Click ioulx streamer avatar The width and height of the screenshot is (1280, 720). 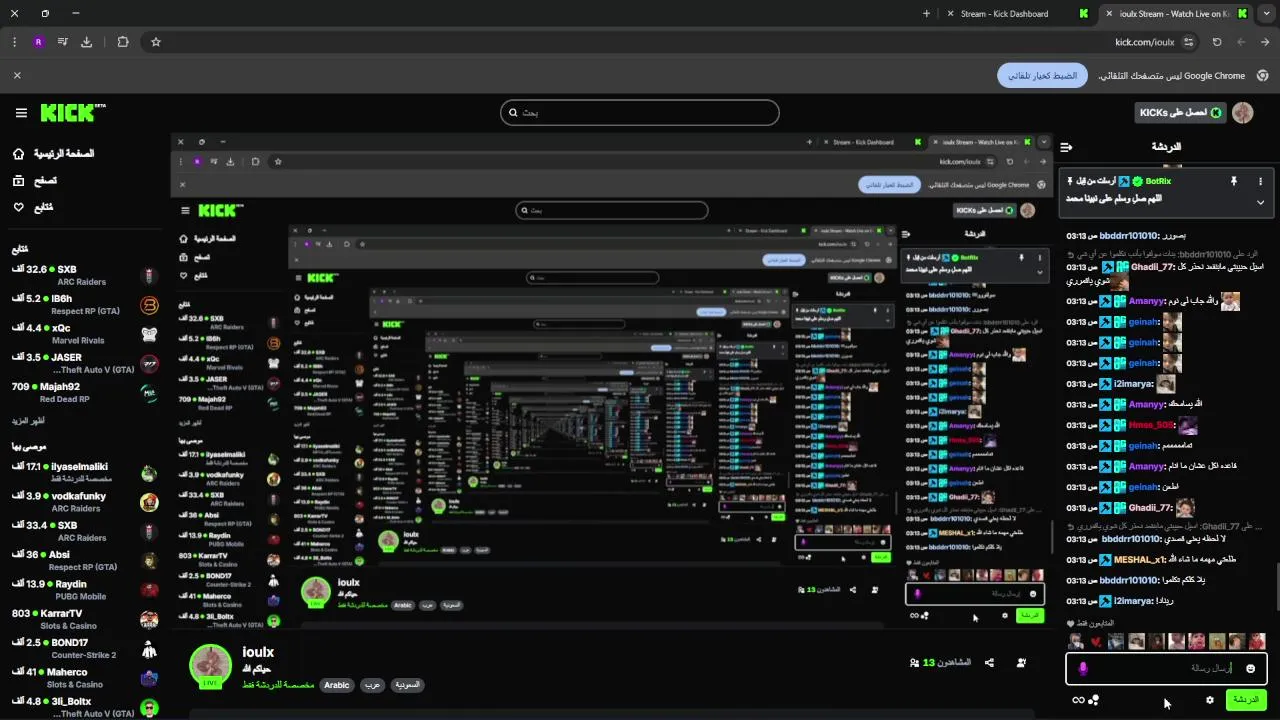pyautogui.click(x=211, y=666)
